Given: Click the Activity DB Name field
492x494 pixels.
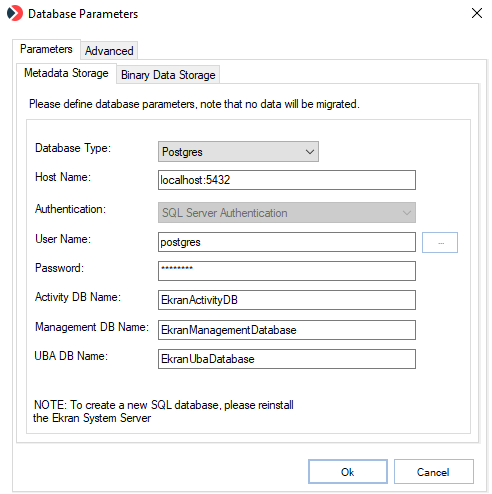Looking at the screenshot, I should pos(287,300).
